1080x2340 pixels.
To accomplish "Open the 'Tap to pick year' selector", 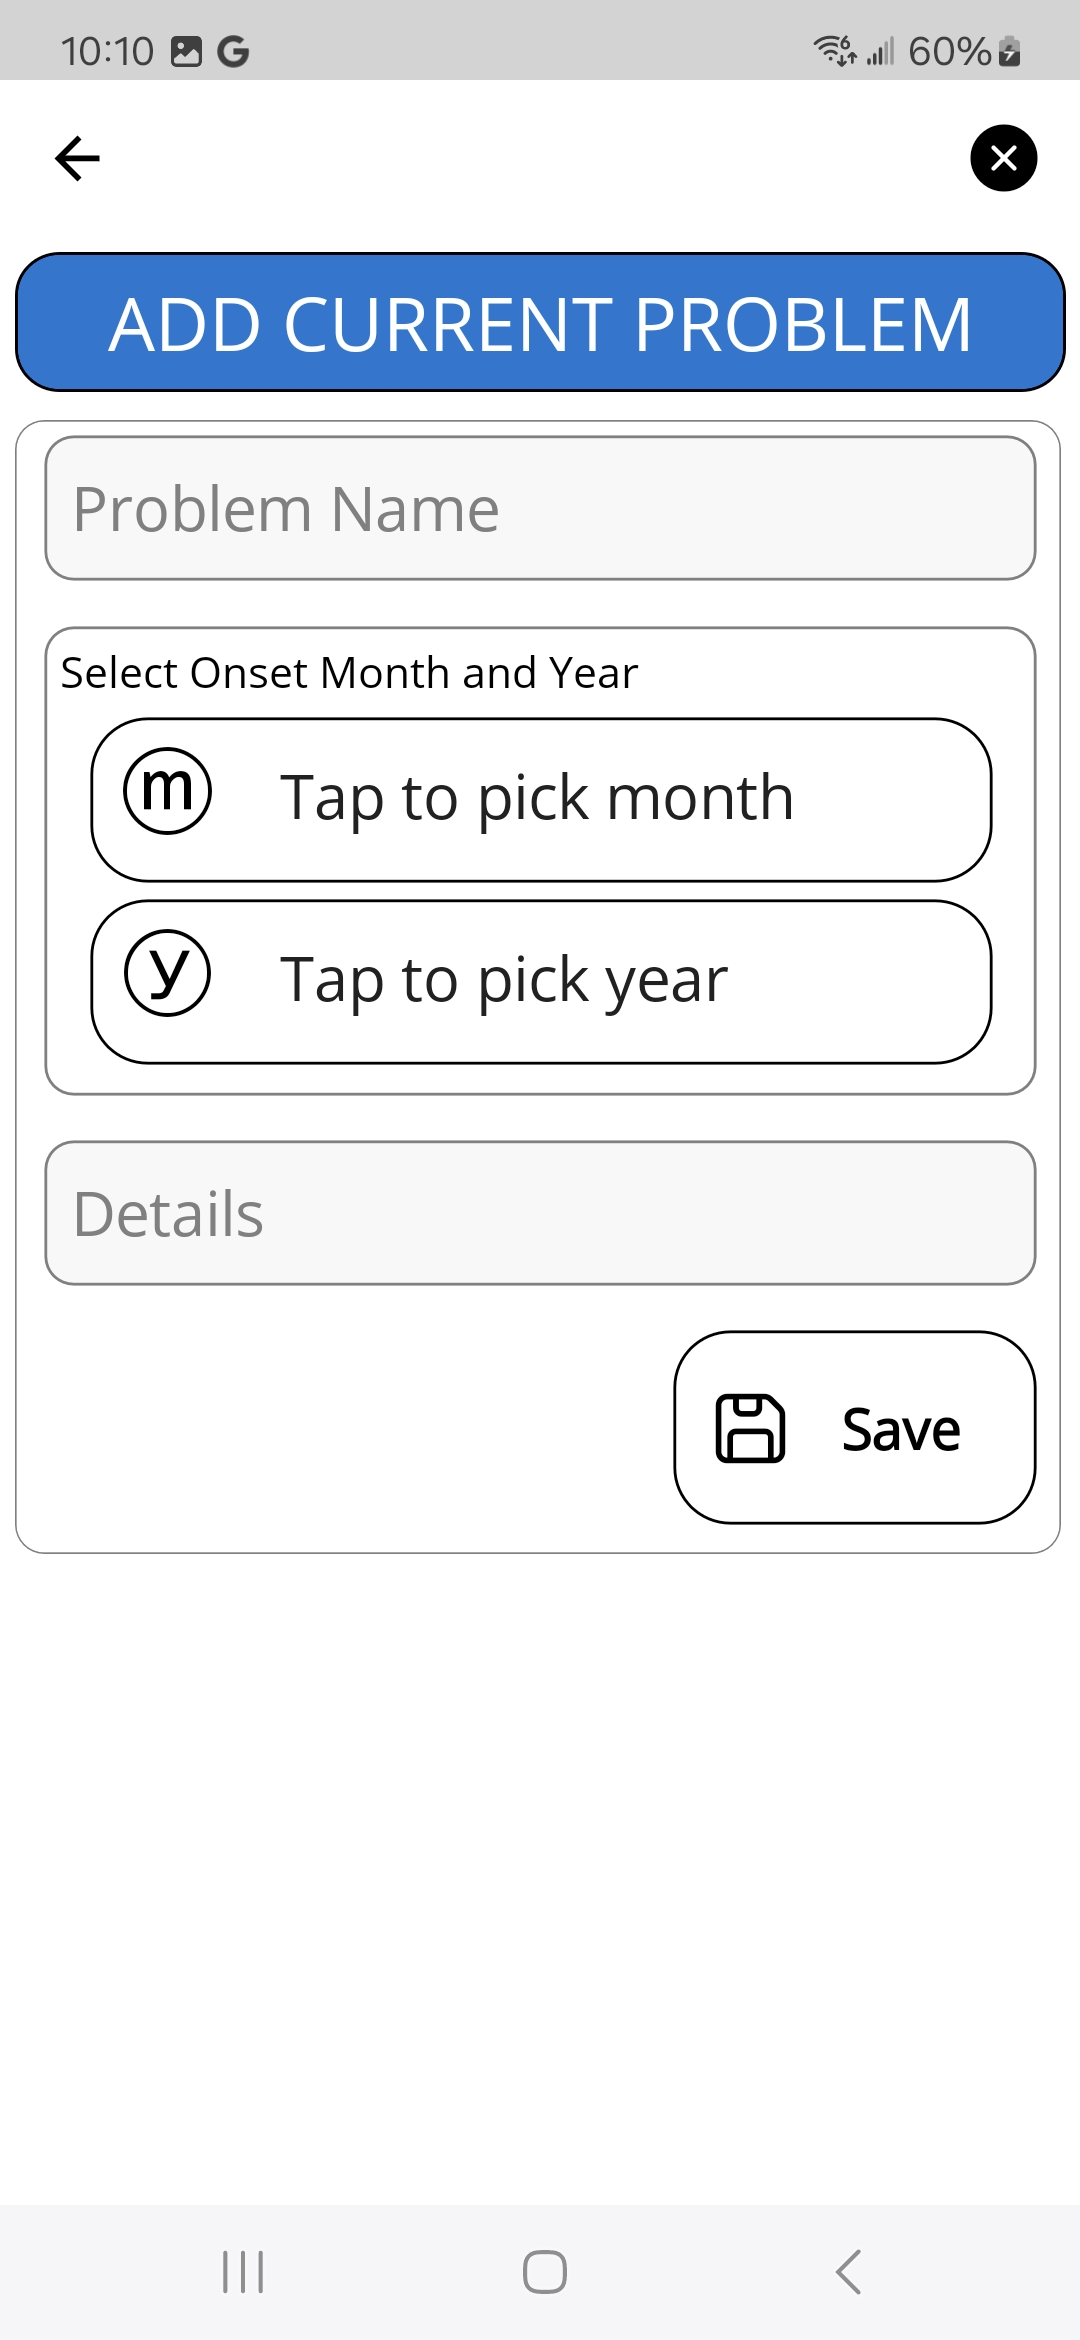I will [540, 982].
